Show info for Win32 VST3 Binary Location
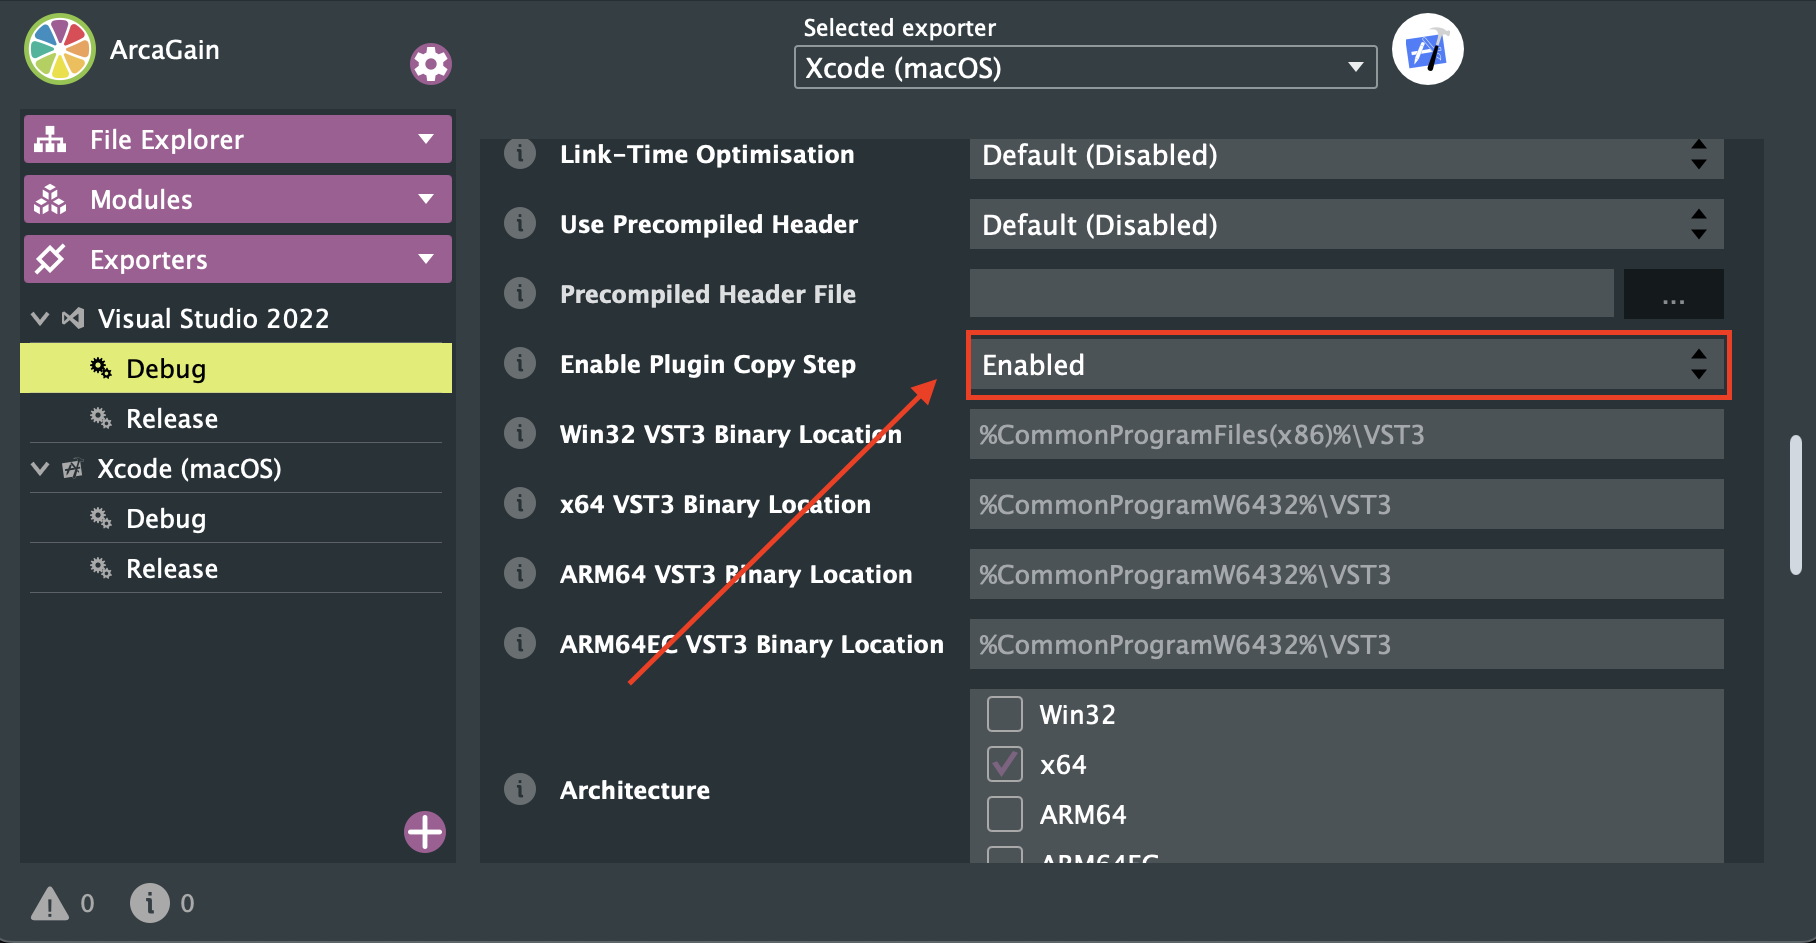This screenshot has width=1816, height=943. click(x=520, y=433)
